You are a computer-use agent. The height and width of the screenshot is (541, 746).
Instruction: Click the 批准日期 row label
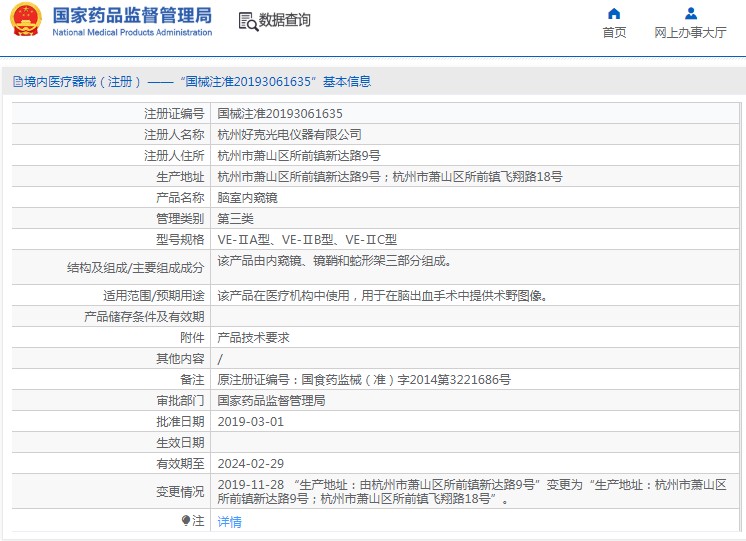click(180, 422)
